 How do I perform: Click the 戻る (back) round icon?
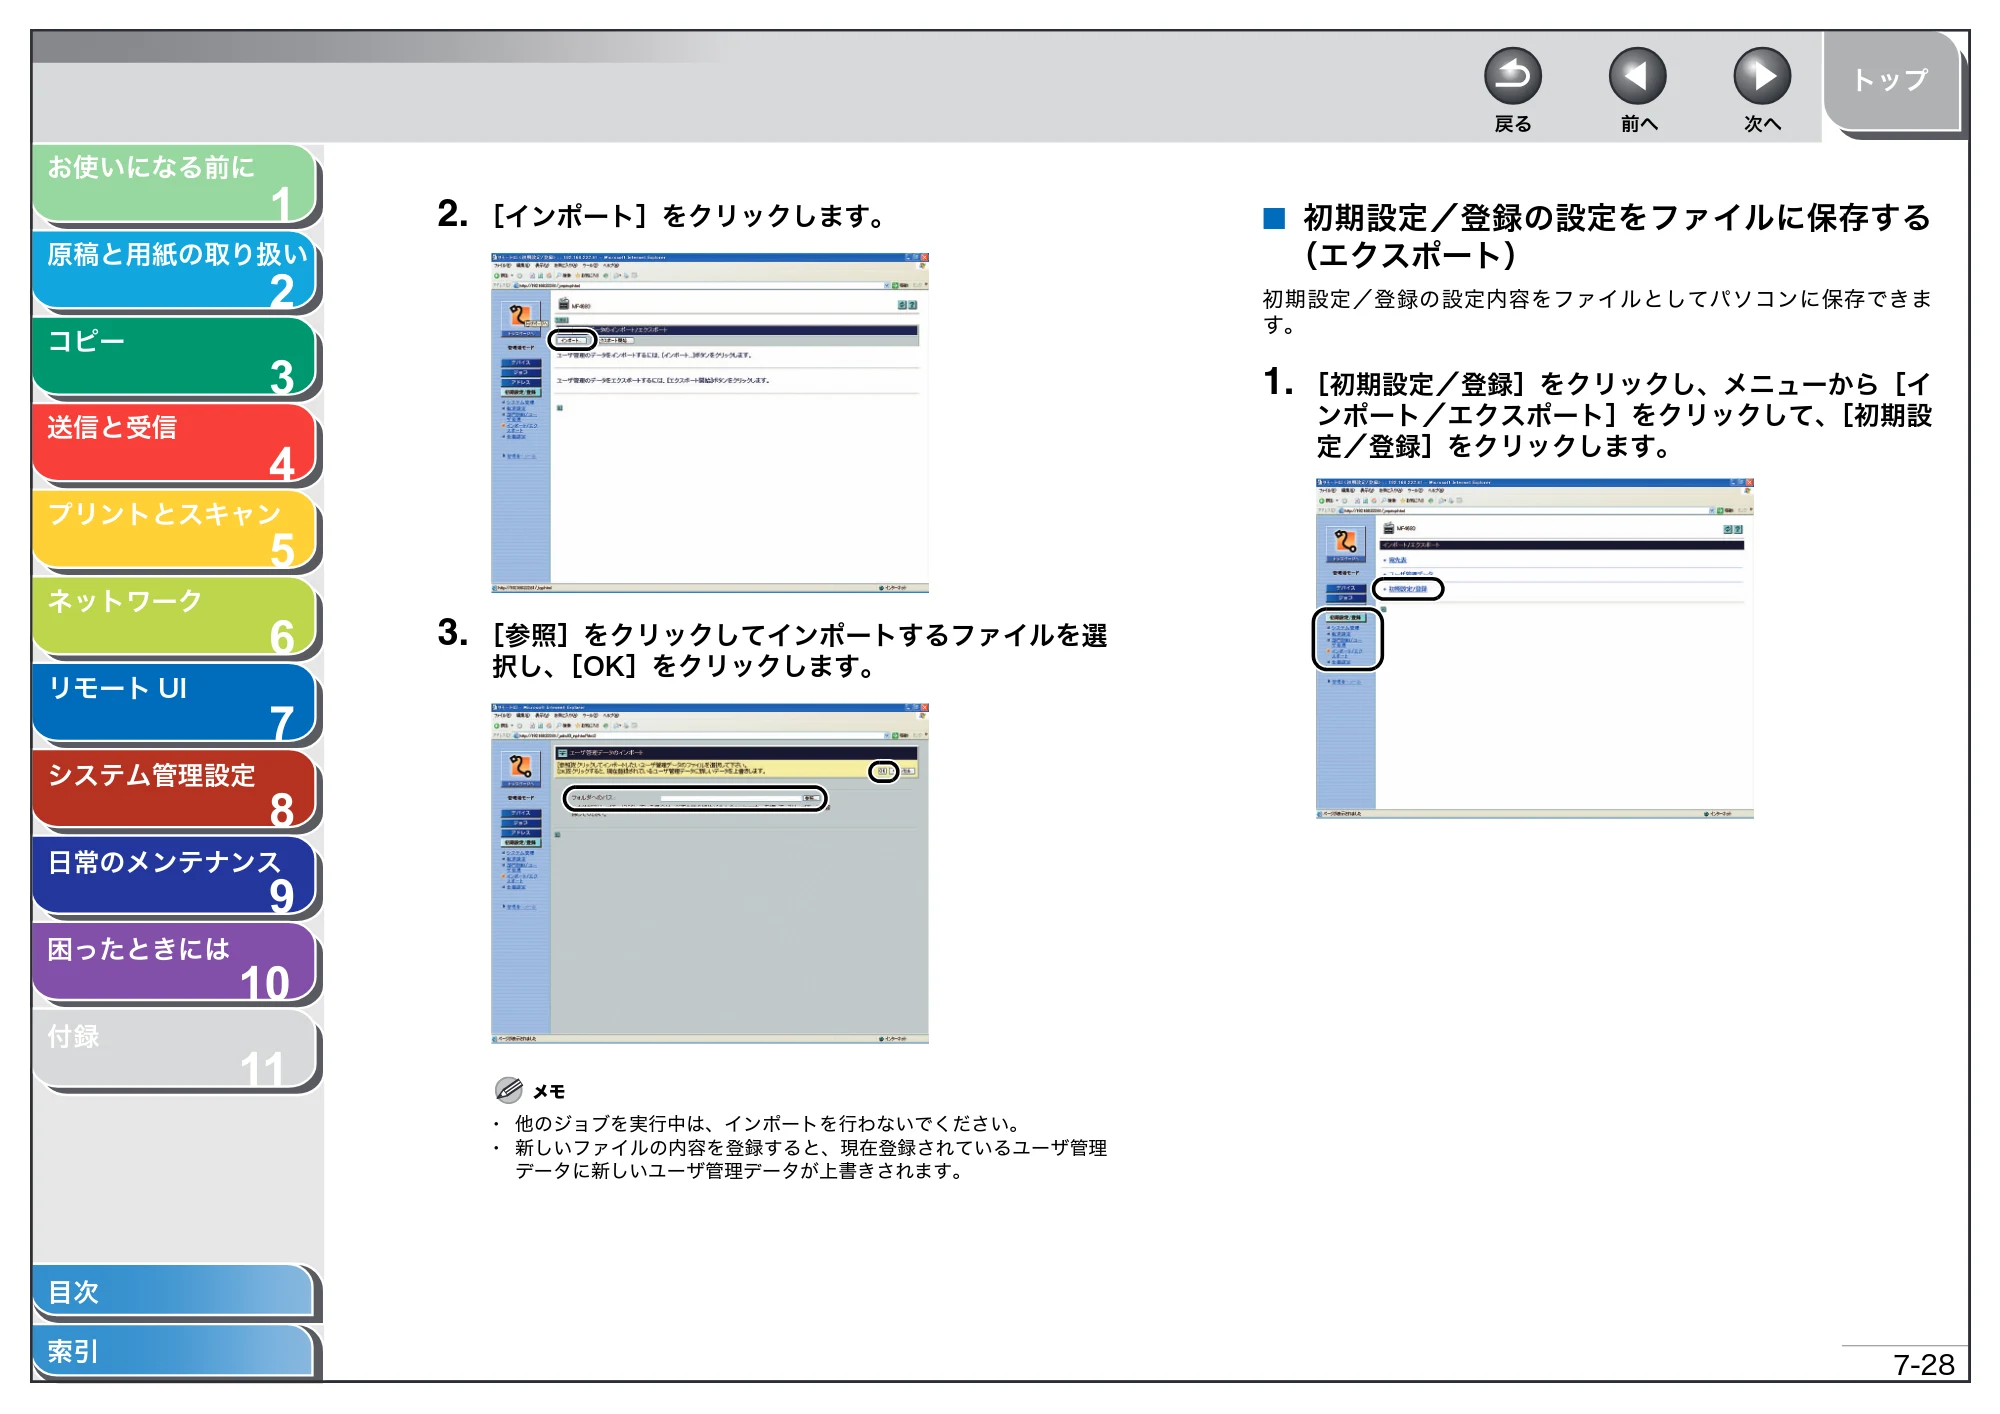(1512, 76)
